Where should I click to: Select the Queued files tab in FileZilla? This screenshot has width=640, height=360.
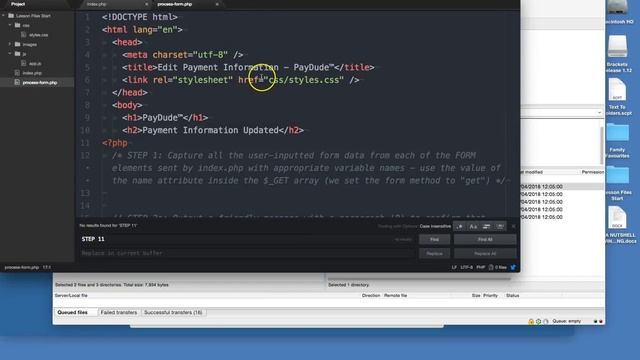coord(73,312)
